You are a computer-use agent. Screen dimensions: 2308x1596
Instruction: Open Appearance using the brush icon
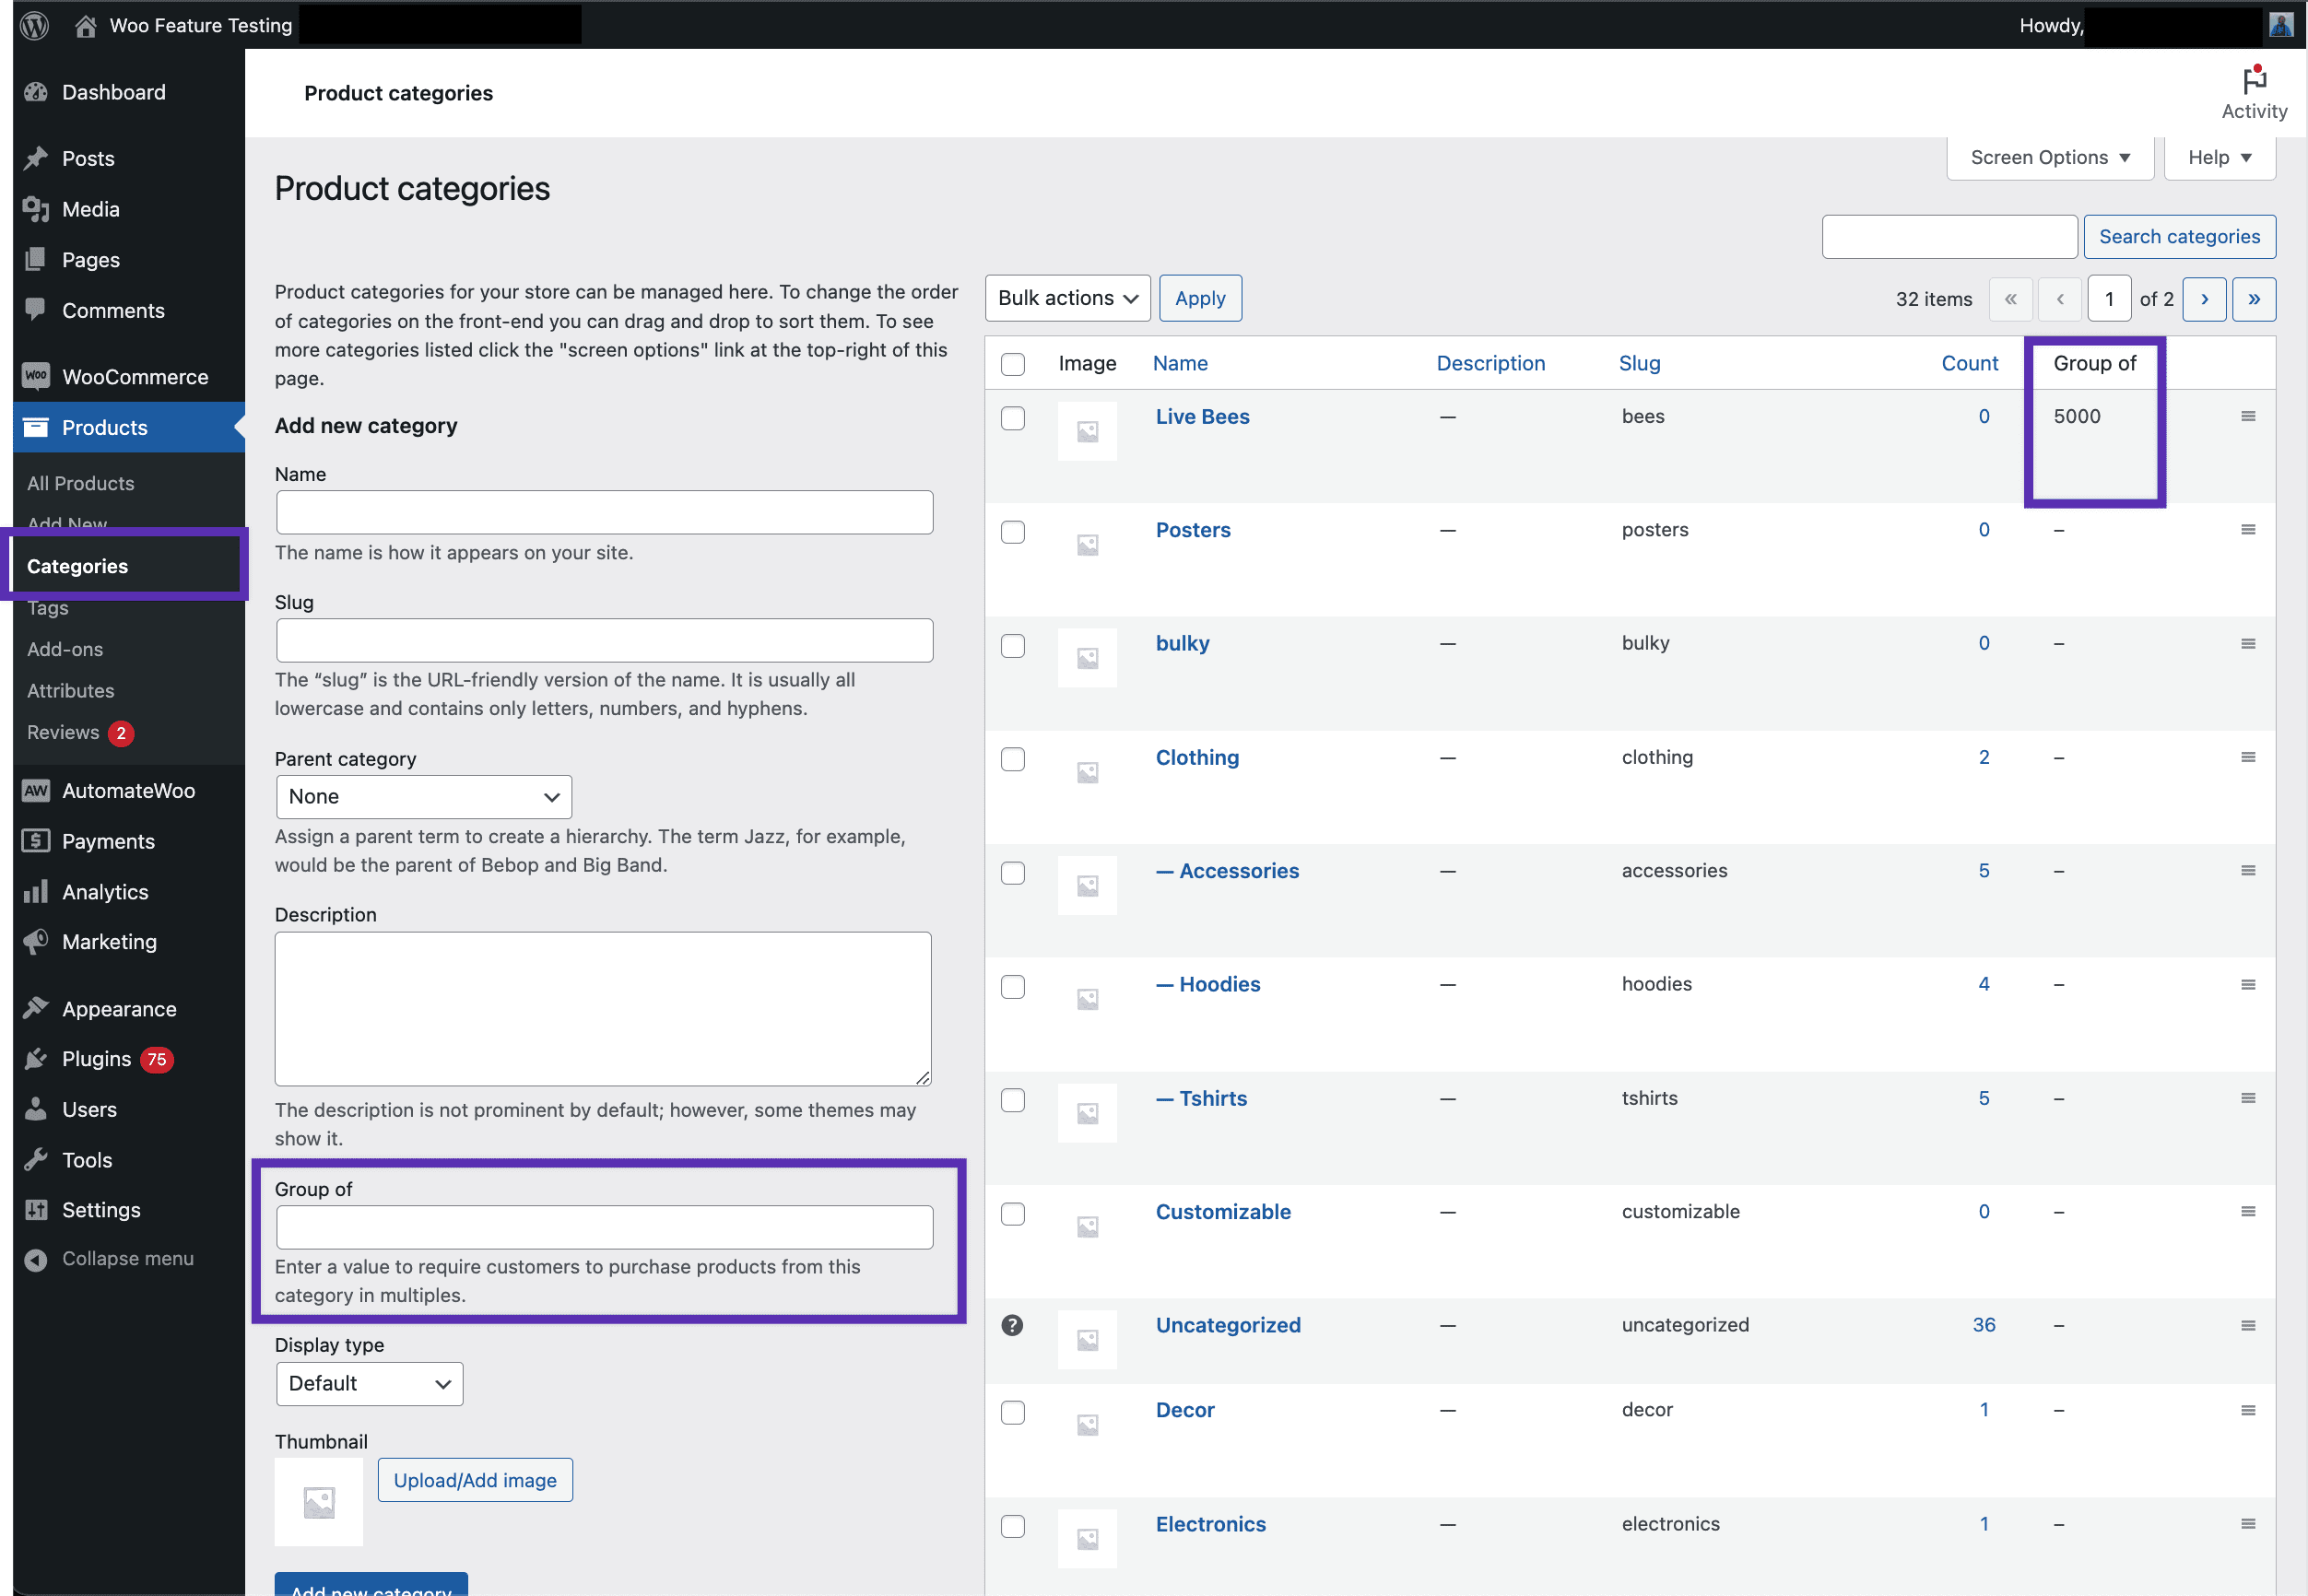point(36,1008)
